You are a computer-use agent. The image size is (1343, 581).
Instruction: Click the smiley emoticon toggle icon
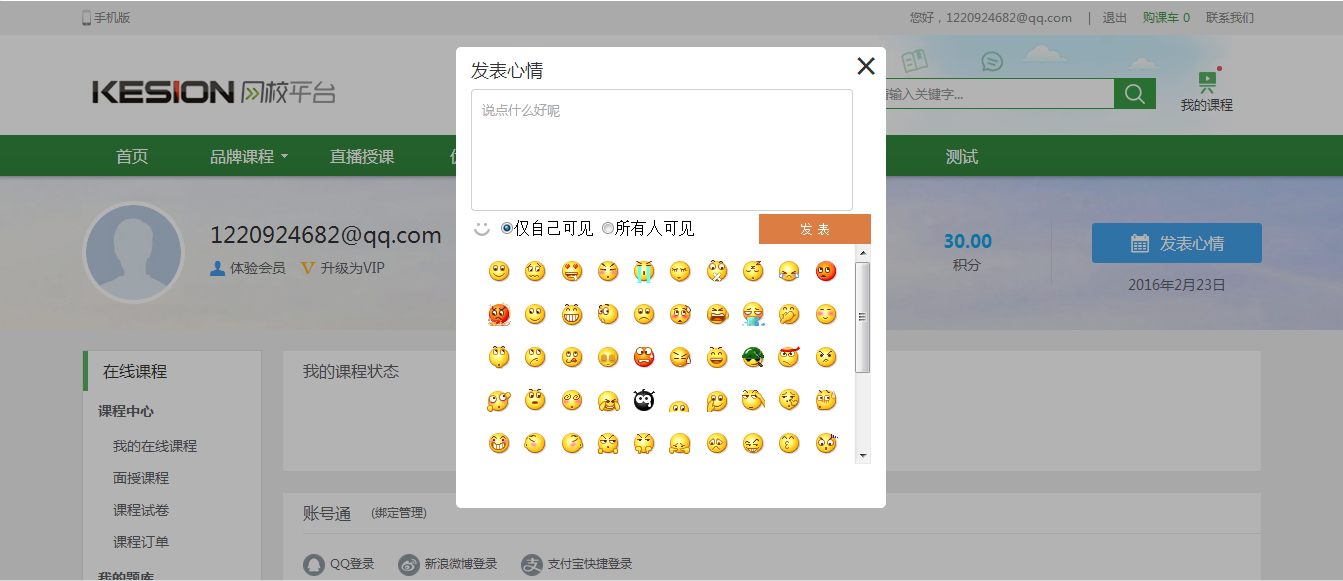click(x=482, y=229)
